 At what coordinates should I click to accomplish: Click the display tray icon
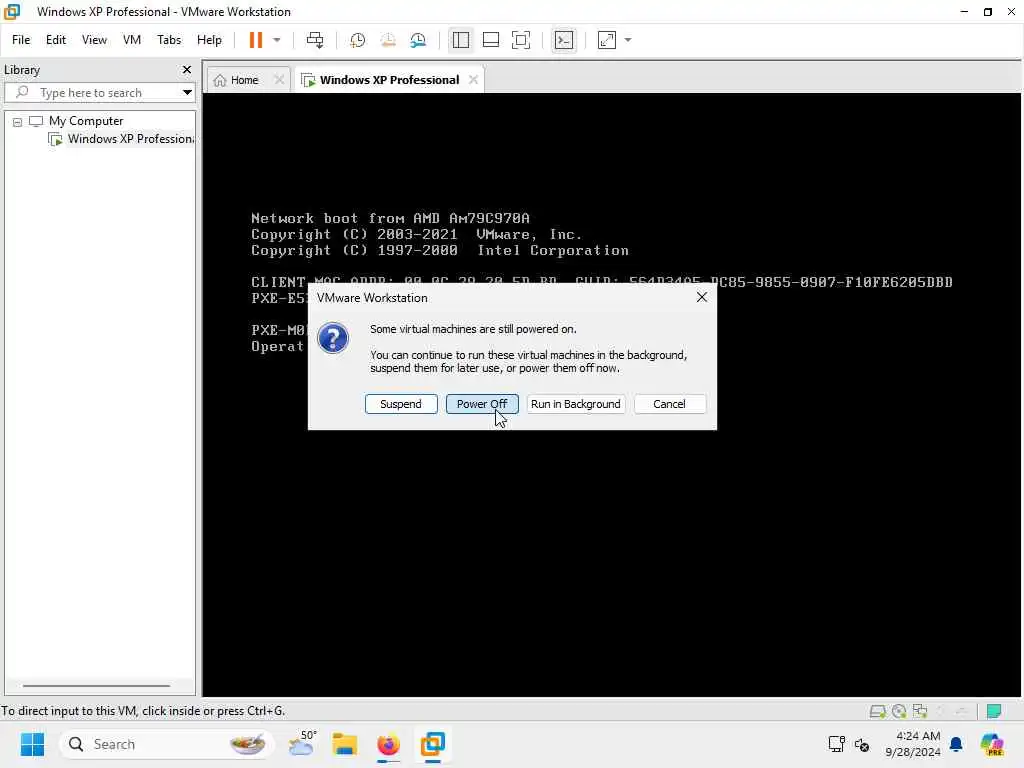click(837, 744)
